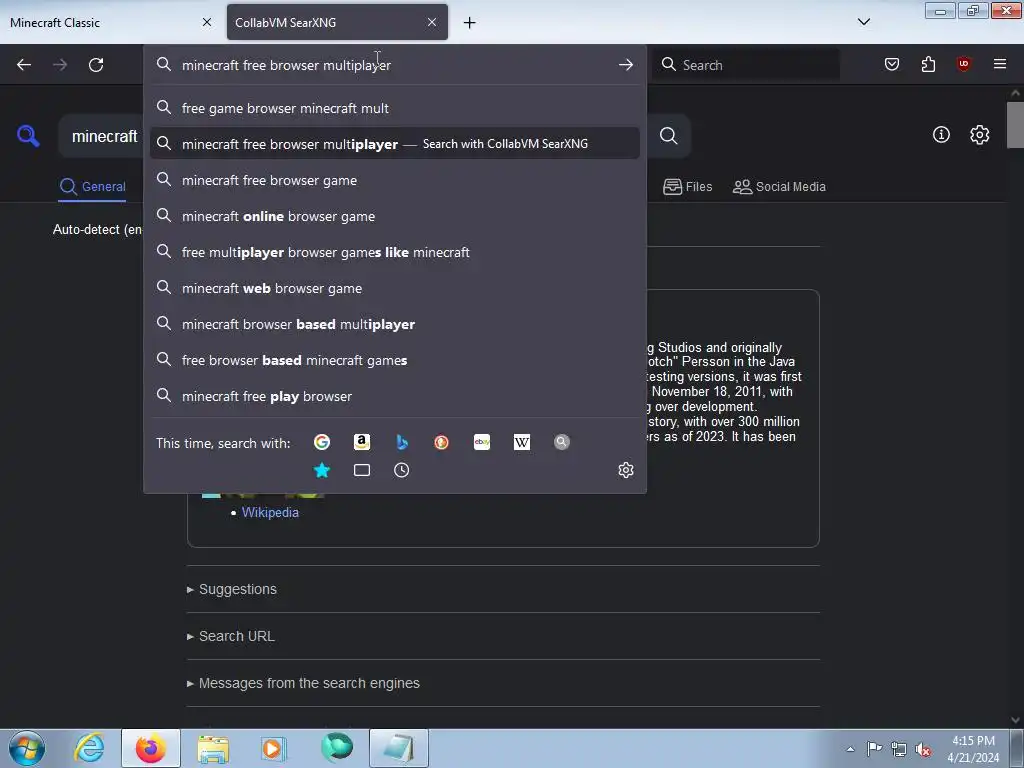Go back to the previous page
Image resolution: width=1024 pixels, height=768 pixels.
(24, 65)
